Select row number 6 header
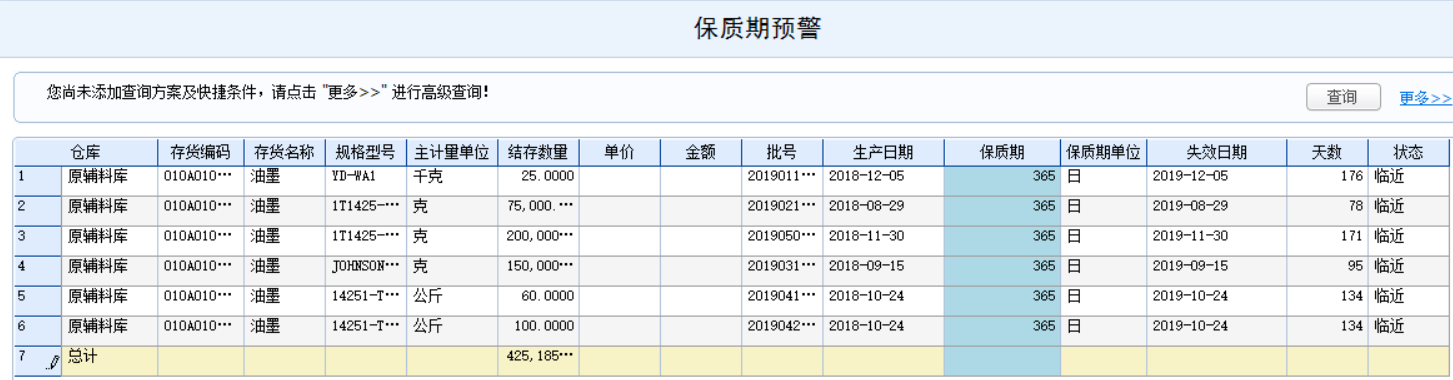The image size is (1453, 380). 37,331
